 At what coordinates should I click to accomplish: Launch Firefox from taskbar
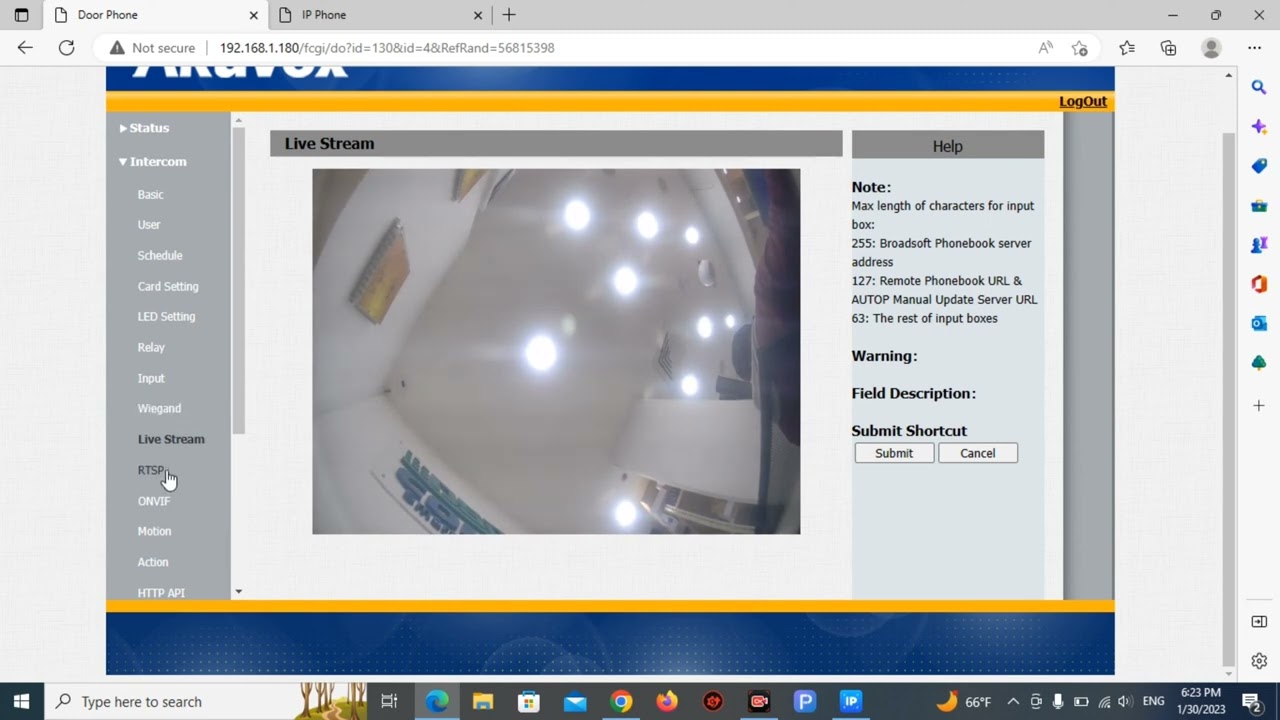coord(667,701)
